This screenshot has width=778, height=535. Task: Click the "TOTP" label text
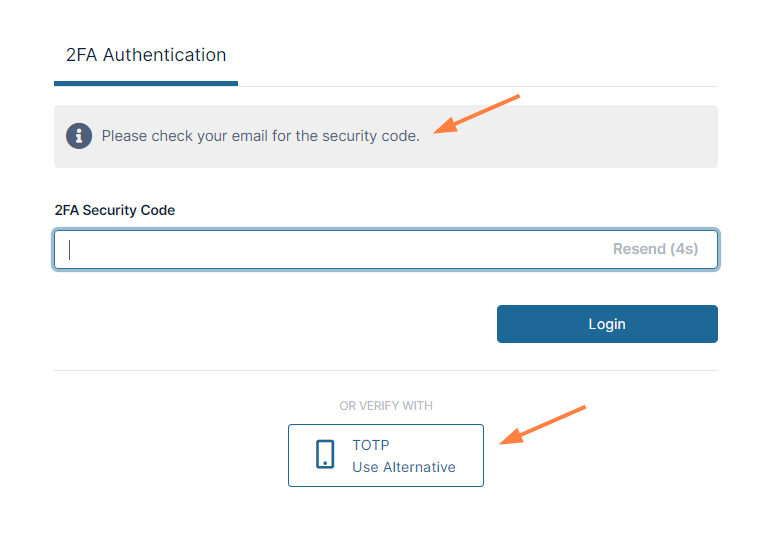click(x=370, y=445)
